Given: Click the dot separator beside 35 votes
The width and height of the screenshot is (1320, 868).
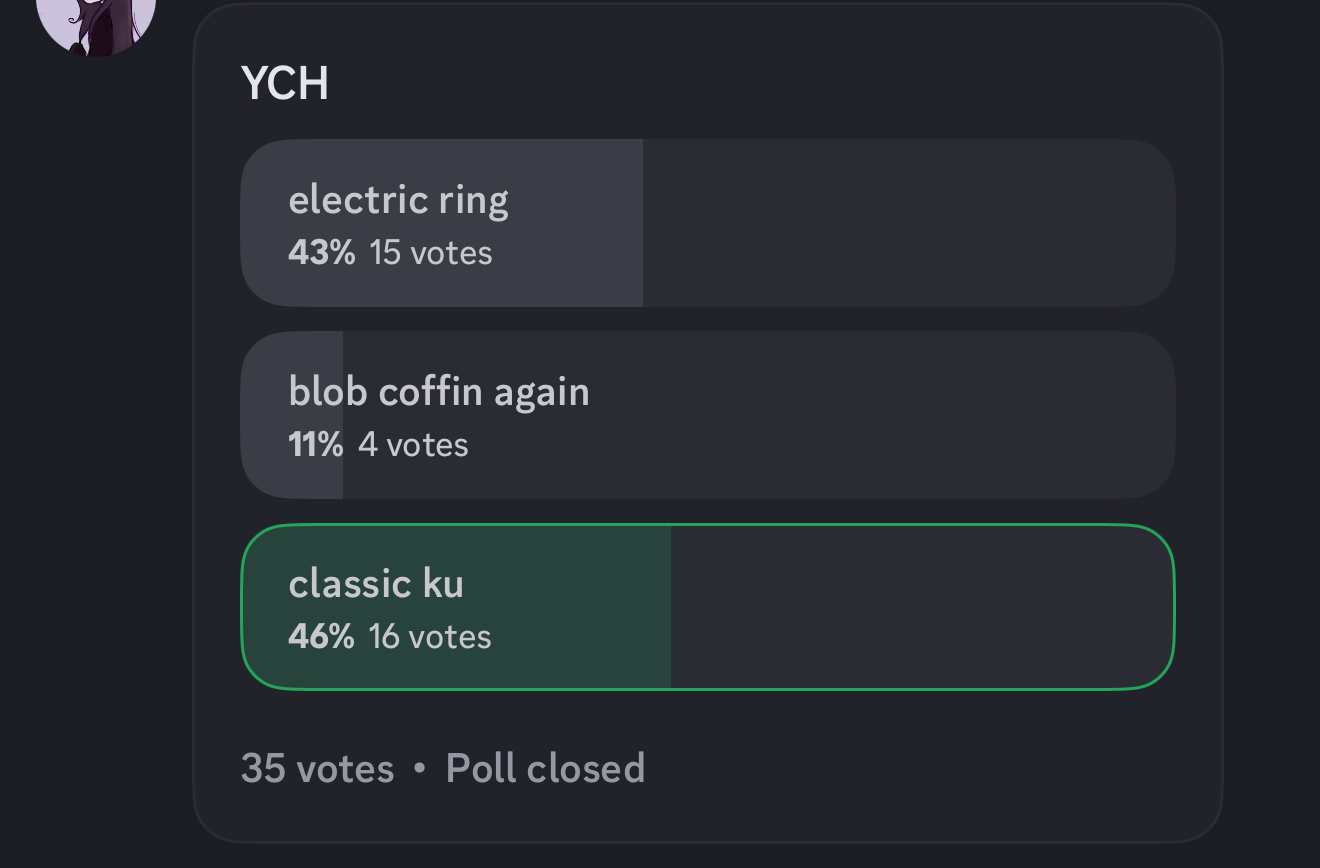Looking at the screenshot, I should [419, 768].
